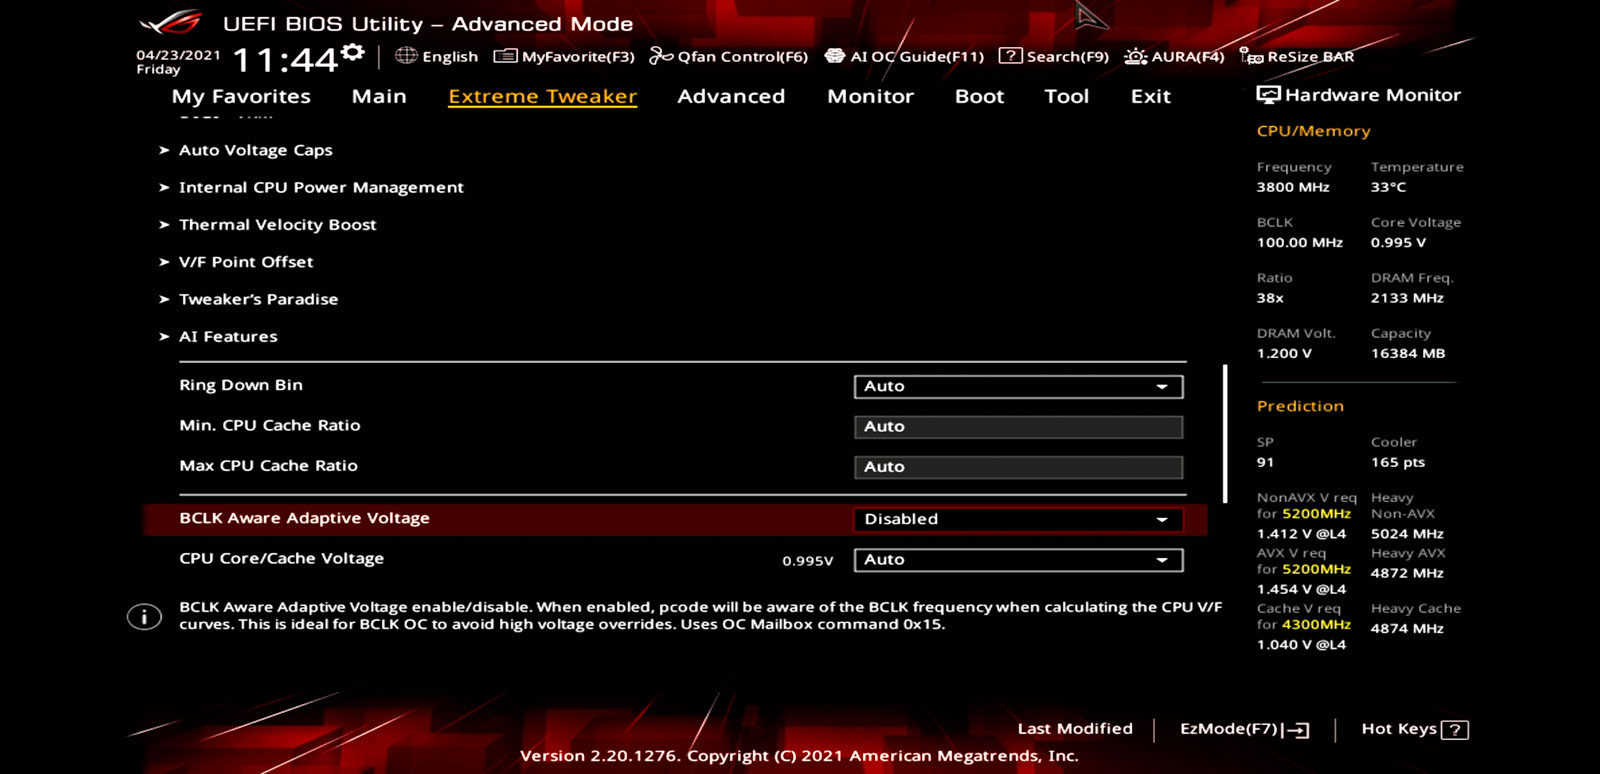1600x774 pixels.
Task: Select the Exit tab
Action: [1150, 96]
